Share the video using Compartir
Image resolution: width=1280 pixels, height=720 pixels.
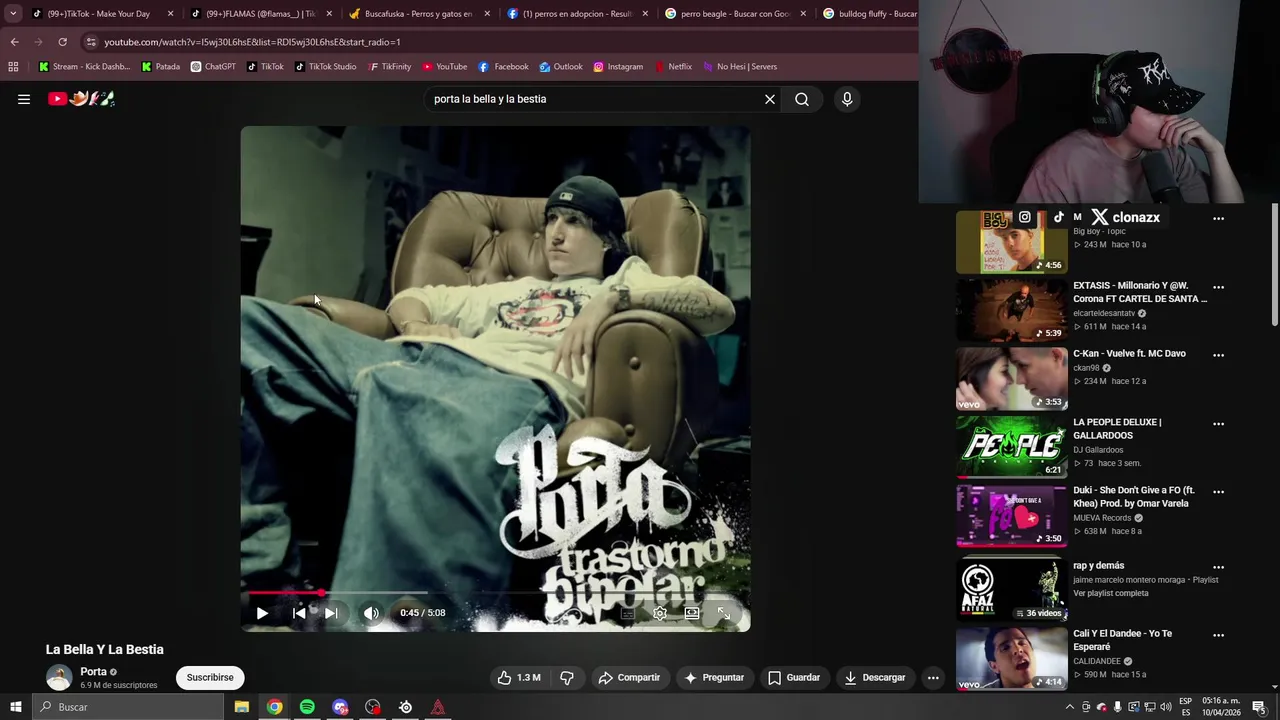629,677
